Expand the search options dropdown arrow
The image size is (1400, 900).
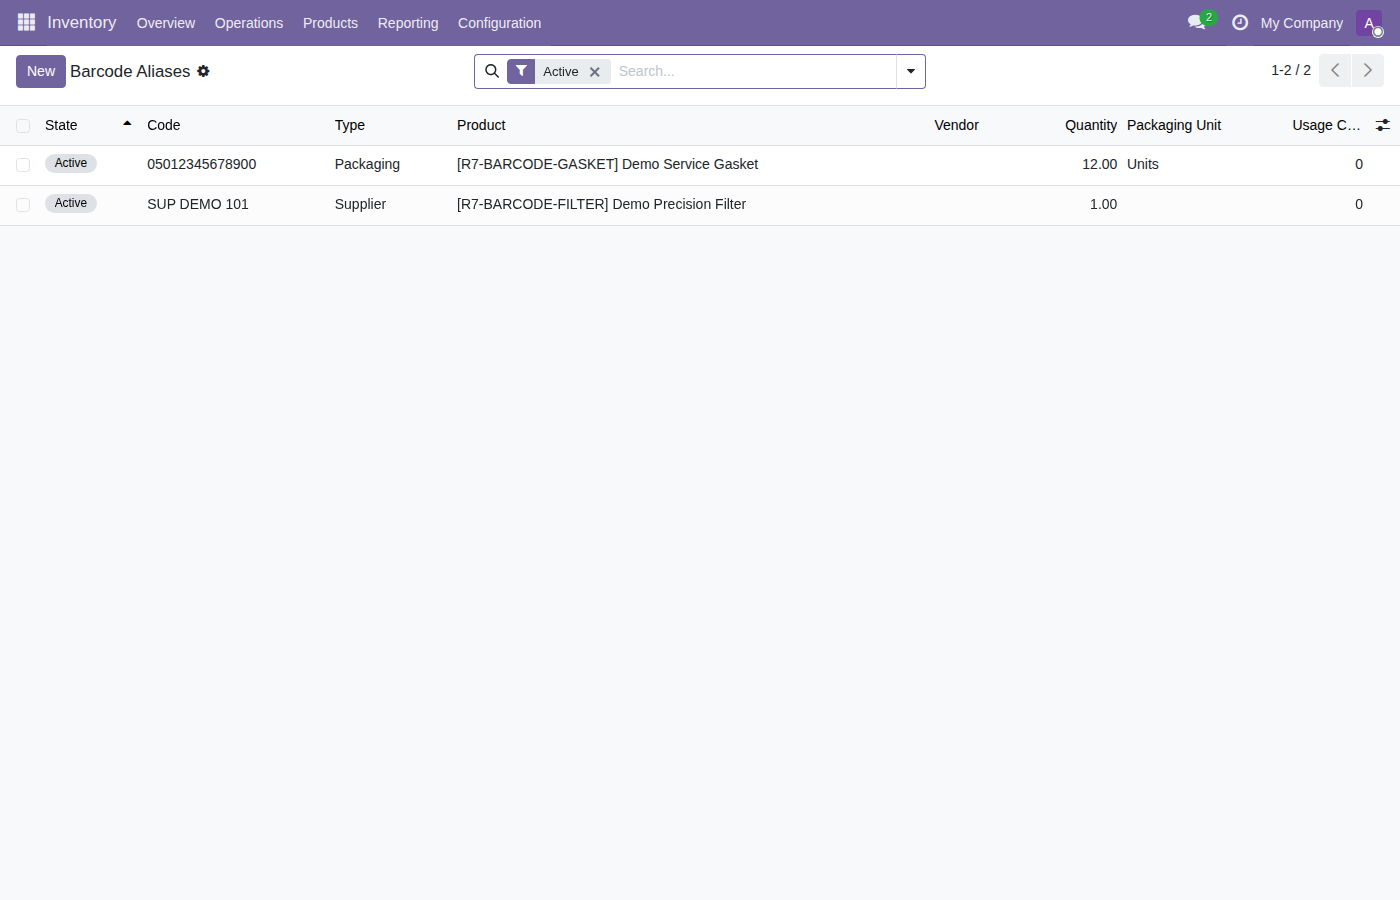(x=911, y=71)
